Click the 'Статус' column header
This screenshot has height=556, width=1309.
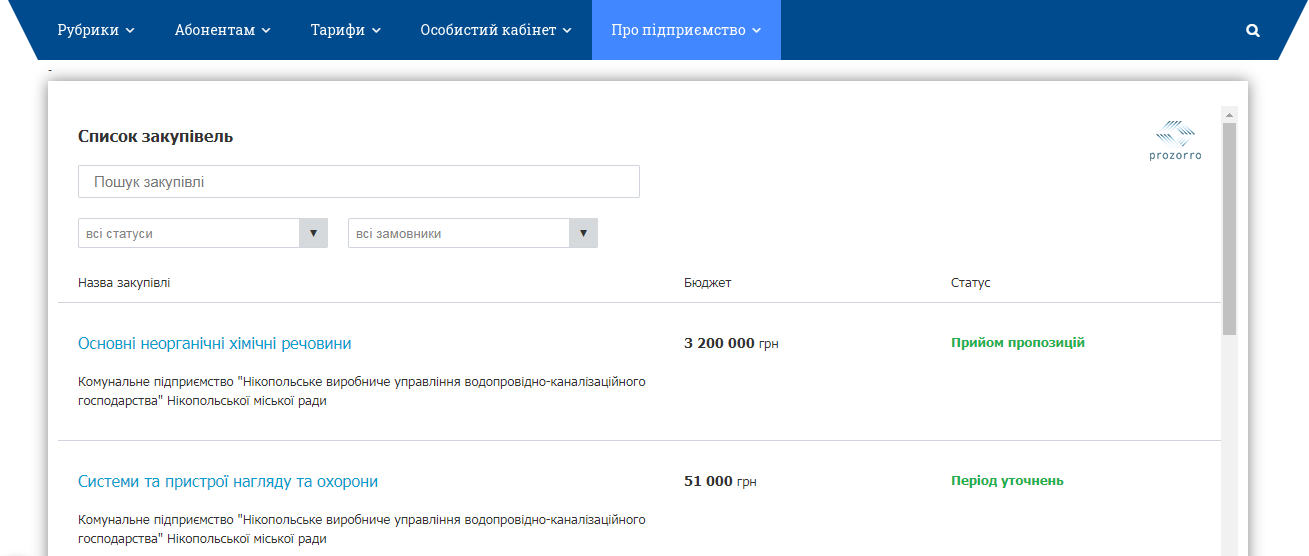click(970, 283)
